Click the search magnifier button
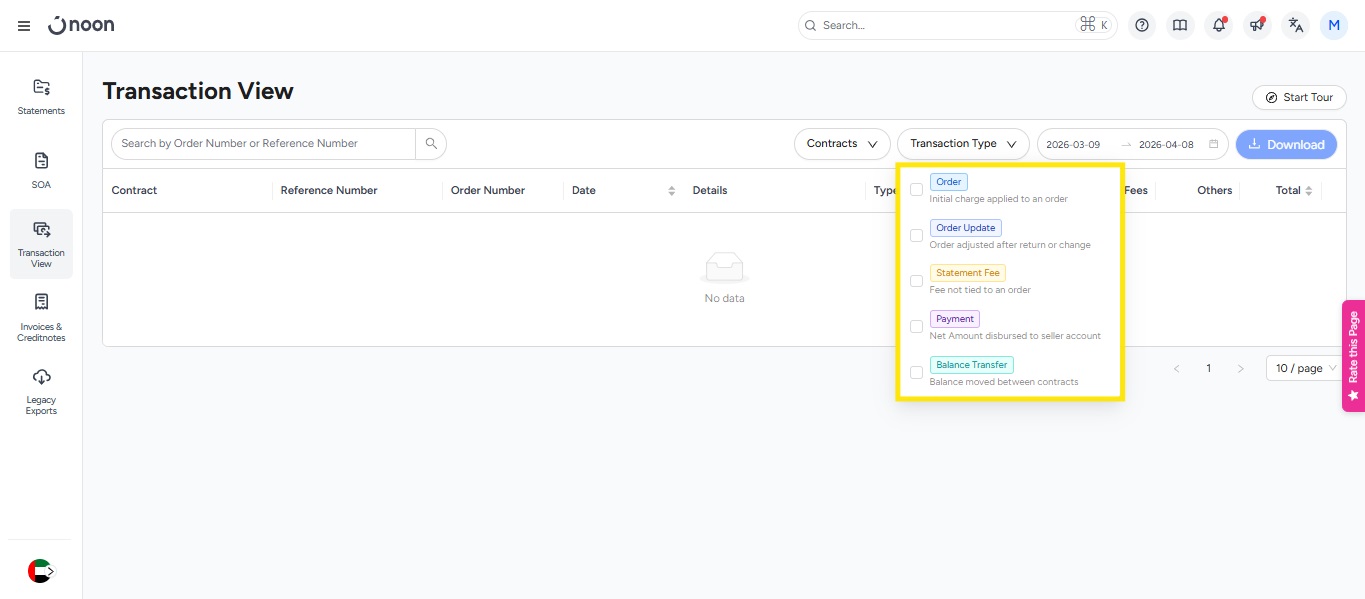The height and width of the screenshot is (599, 1365). pos(431,144)
